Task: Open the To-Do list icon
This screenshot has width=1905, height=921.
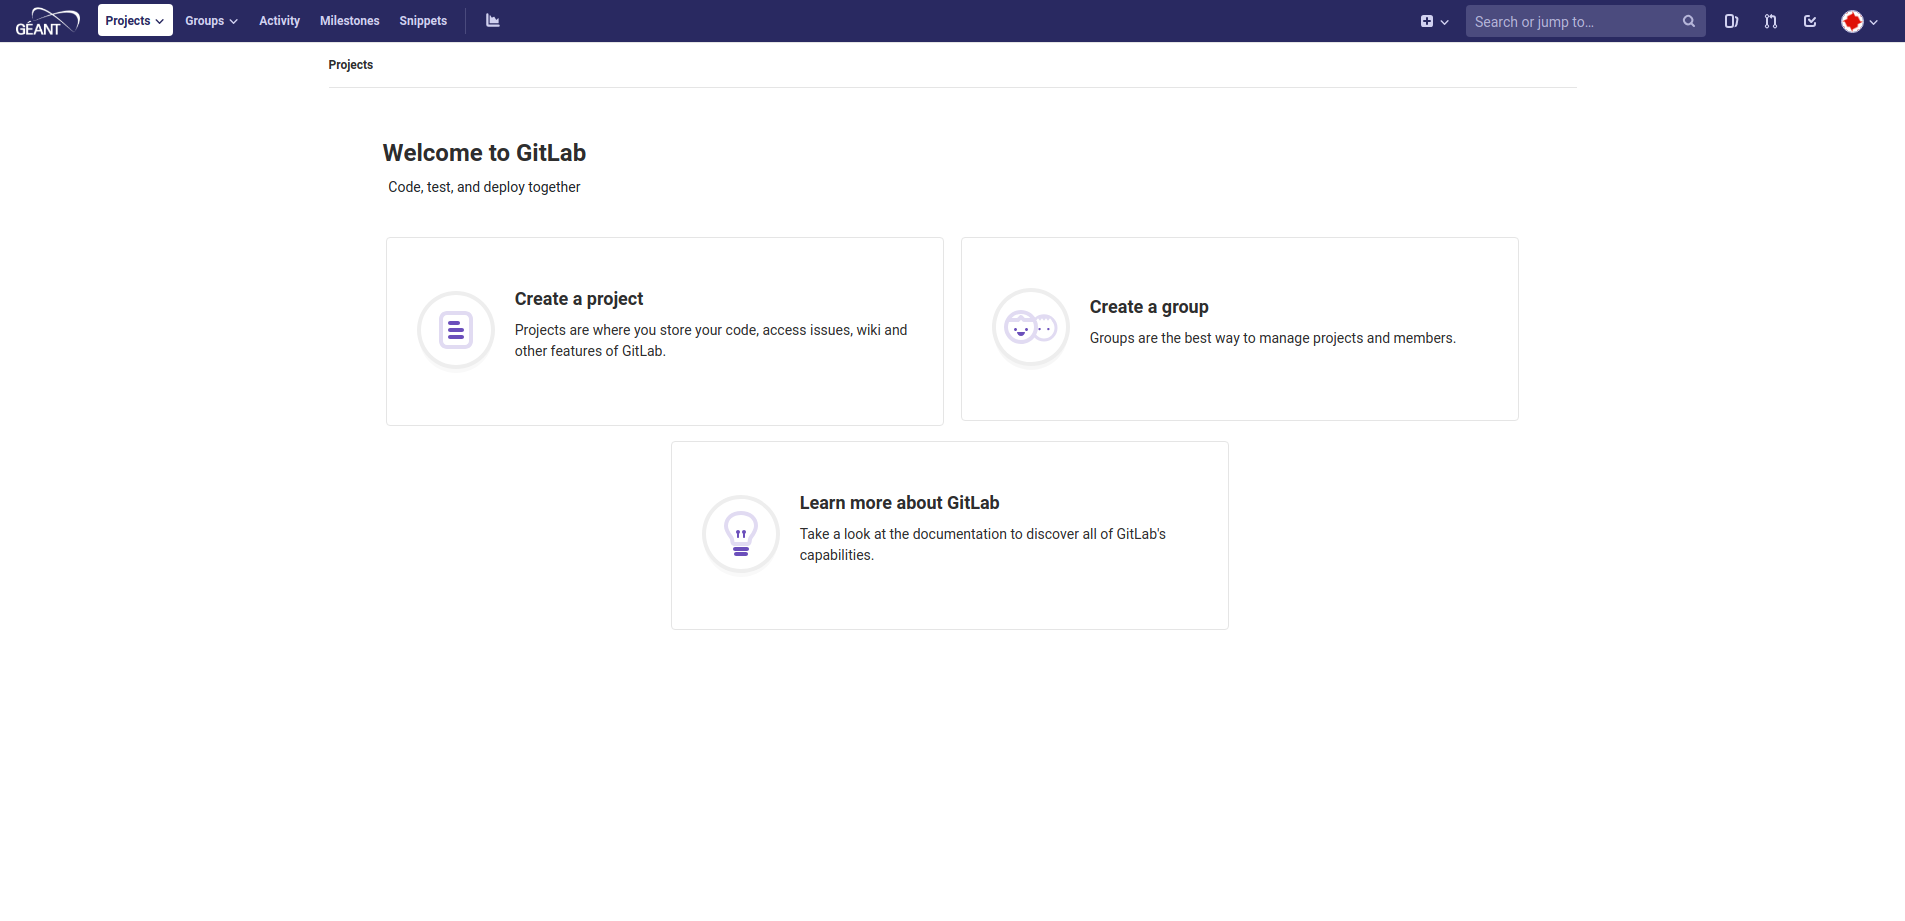Action: [x=1810, y=21]
